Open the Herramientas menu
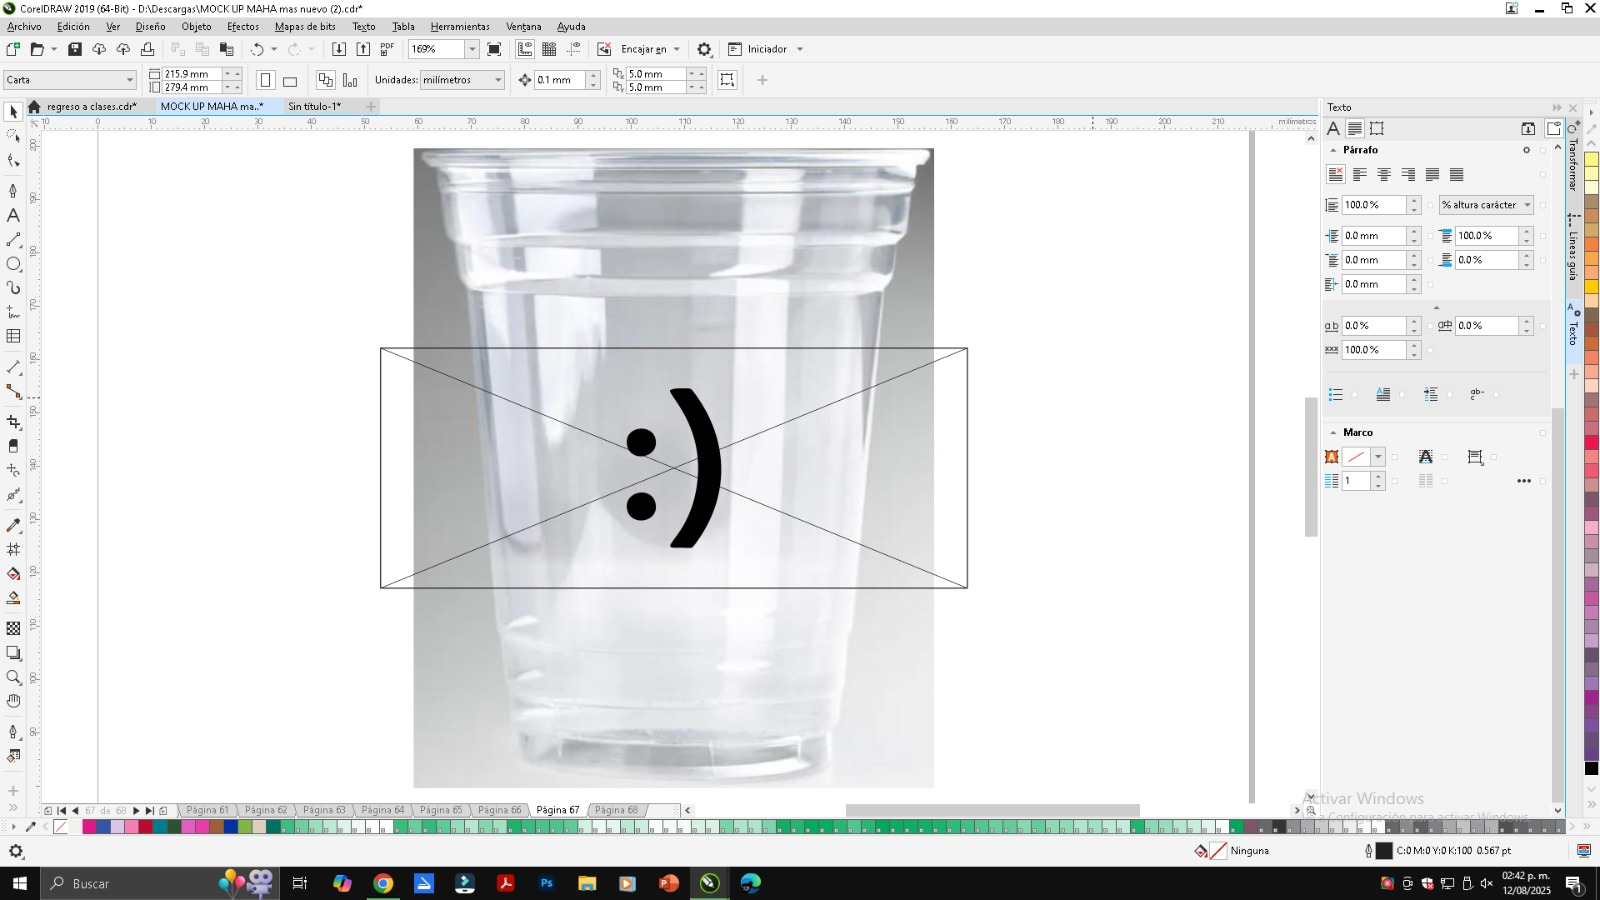1600x900 pixels. pyautogui.click(x=460, y=27)
